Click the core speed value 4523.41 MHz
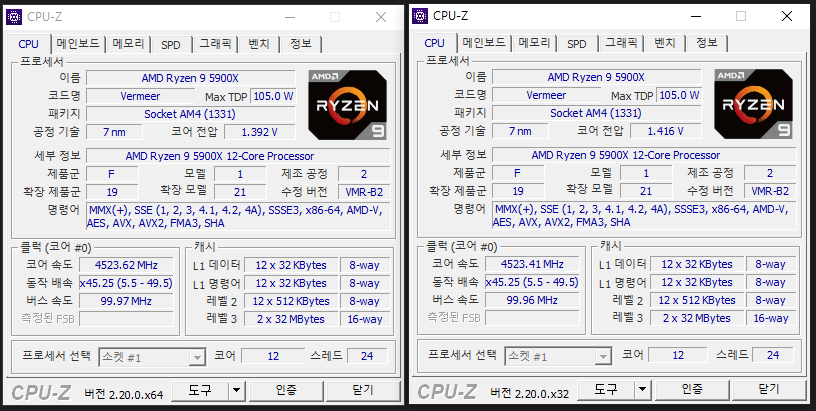Viewport: 816px width, 411px height. (x=532, y=264)
